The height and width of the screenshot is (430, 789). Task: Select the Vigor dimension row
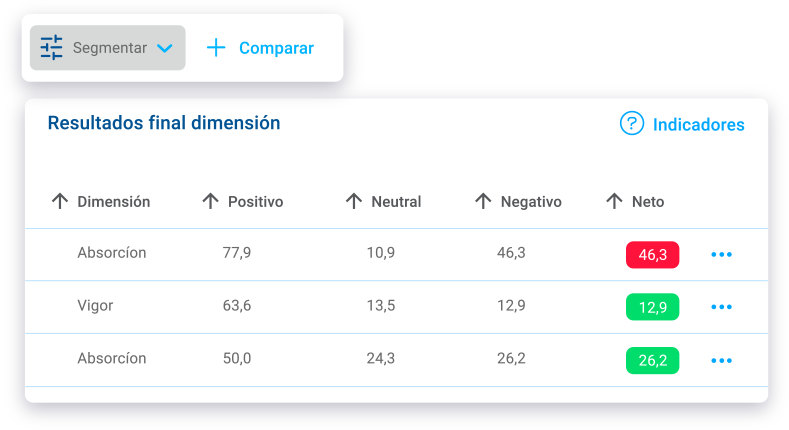tap(397, 307)
